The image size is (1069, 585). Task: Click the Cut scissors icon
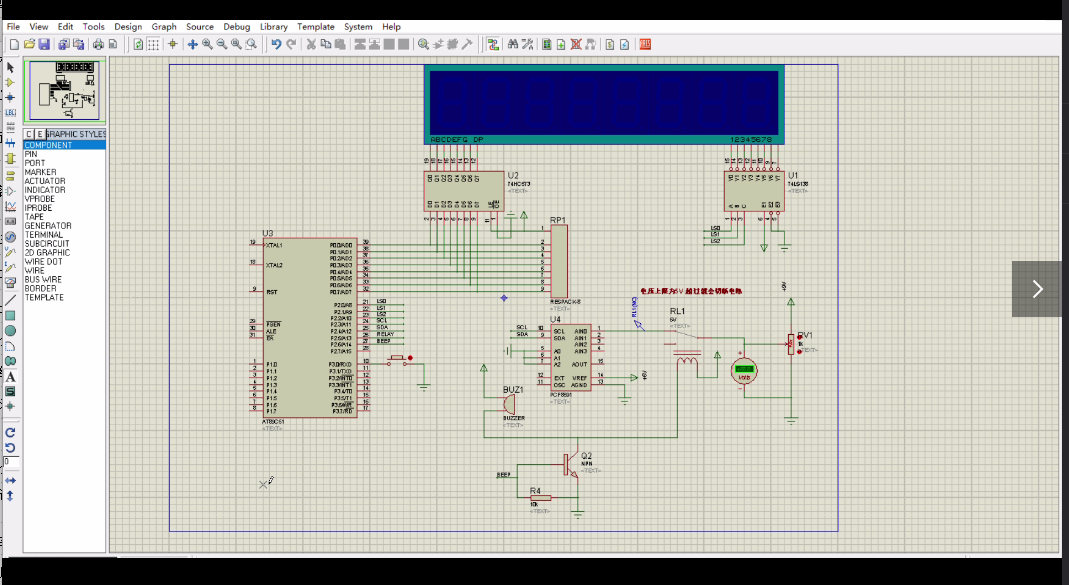(311, 44)
